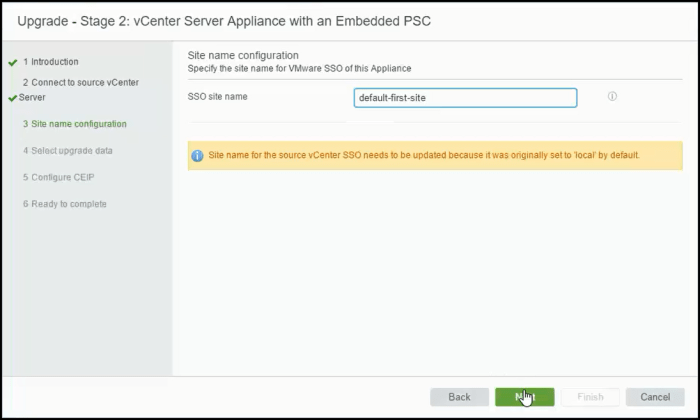Click the SSO site name label

tap(217, 97)
